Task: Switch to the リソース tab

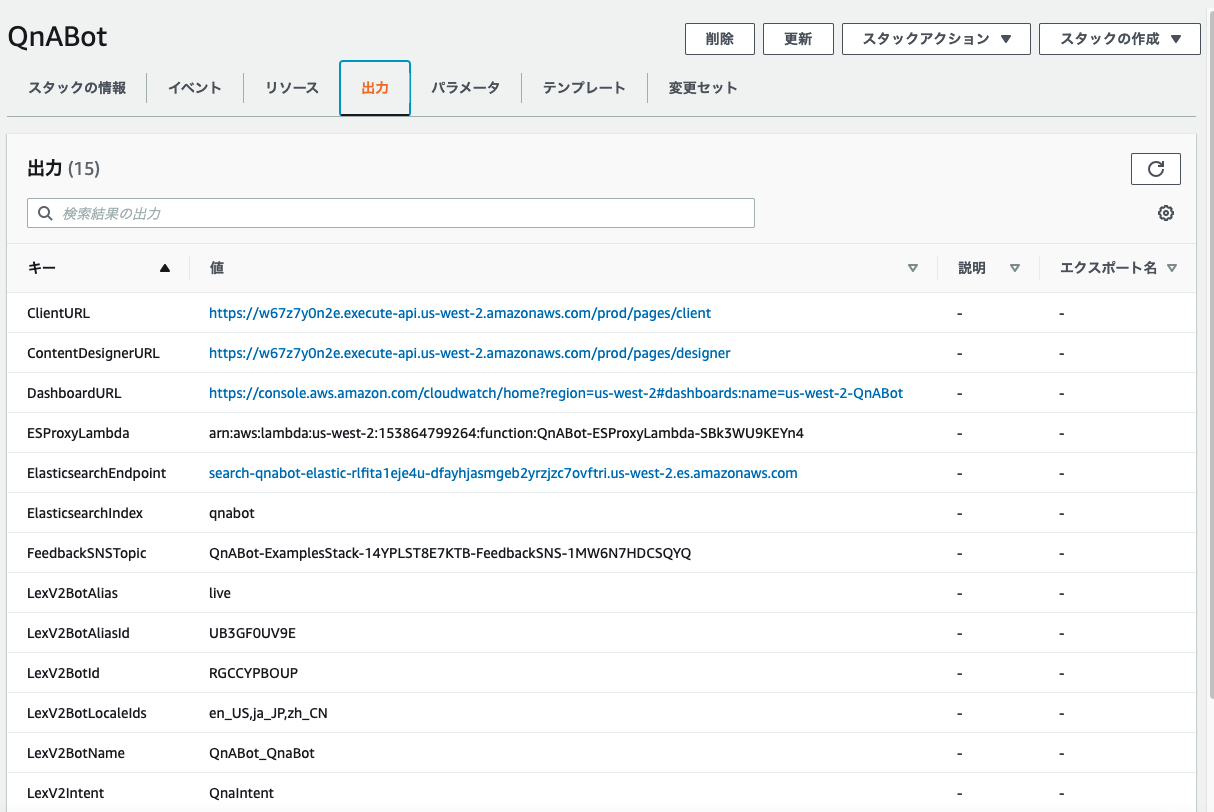Action: 292,88
